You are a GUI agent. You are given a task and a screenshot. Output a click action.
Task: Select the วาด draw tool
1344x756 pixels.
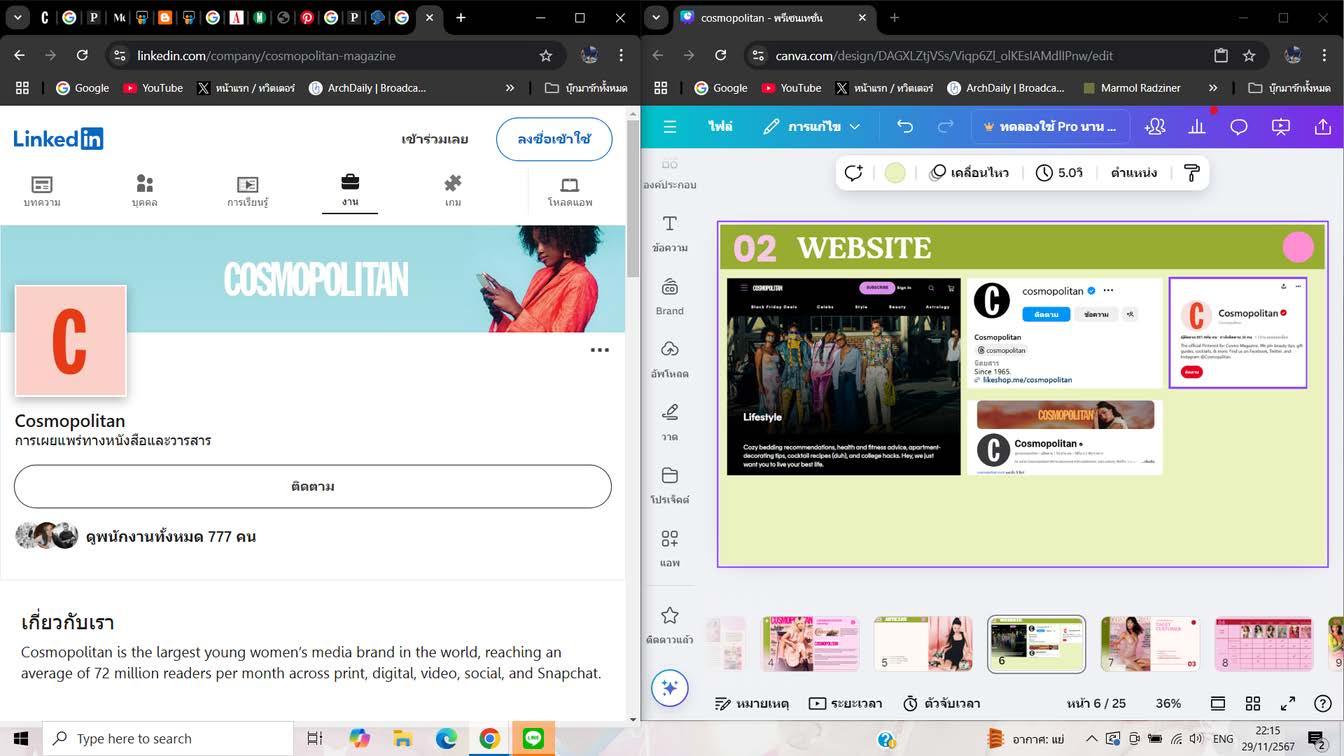tap(670, 423)
